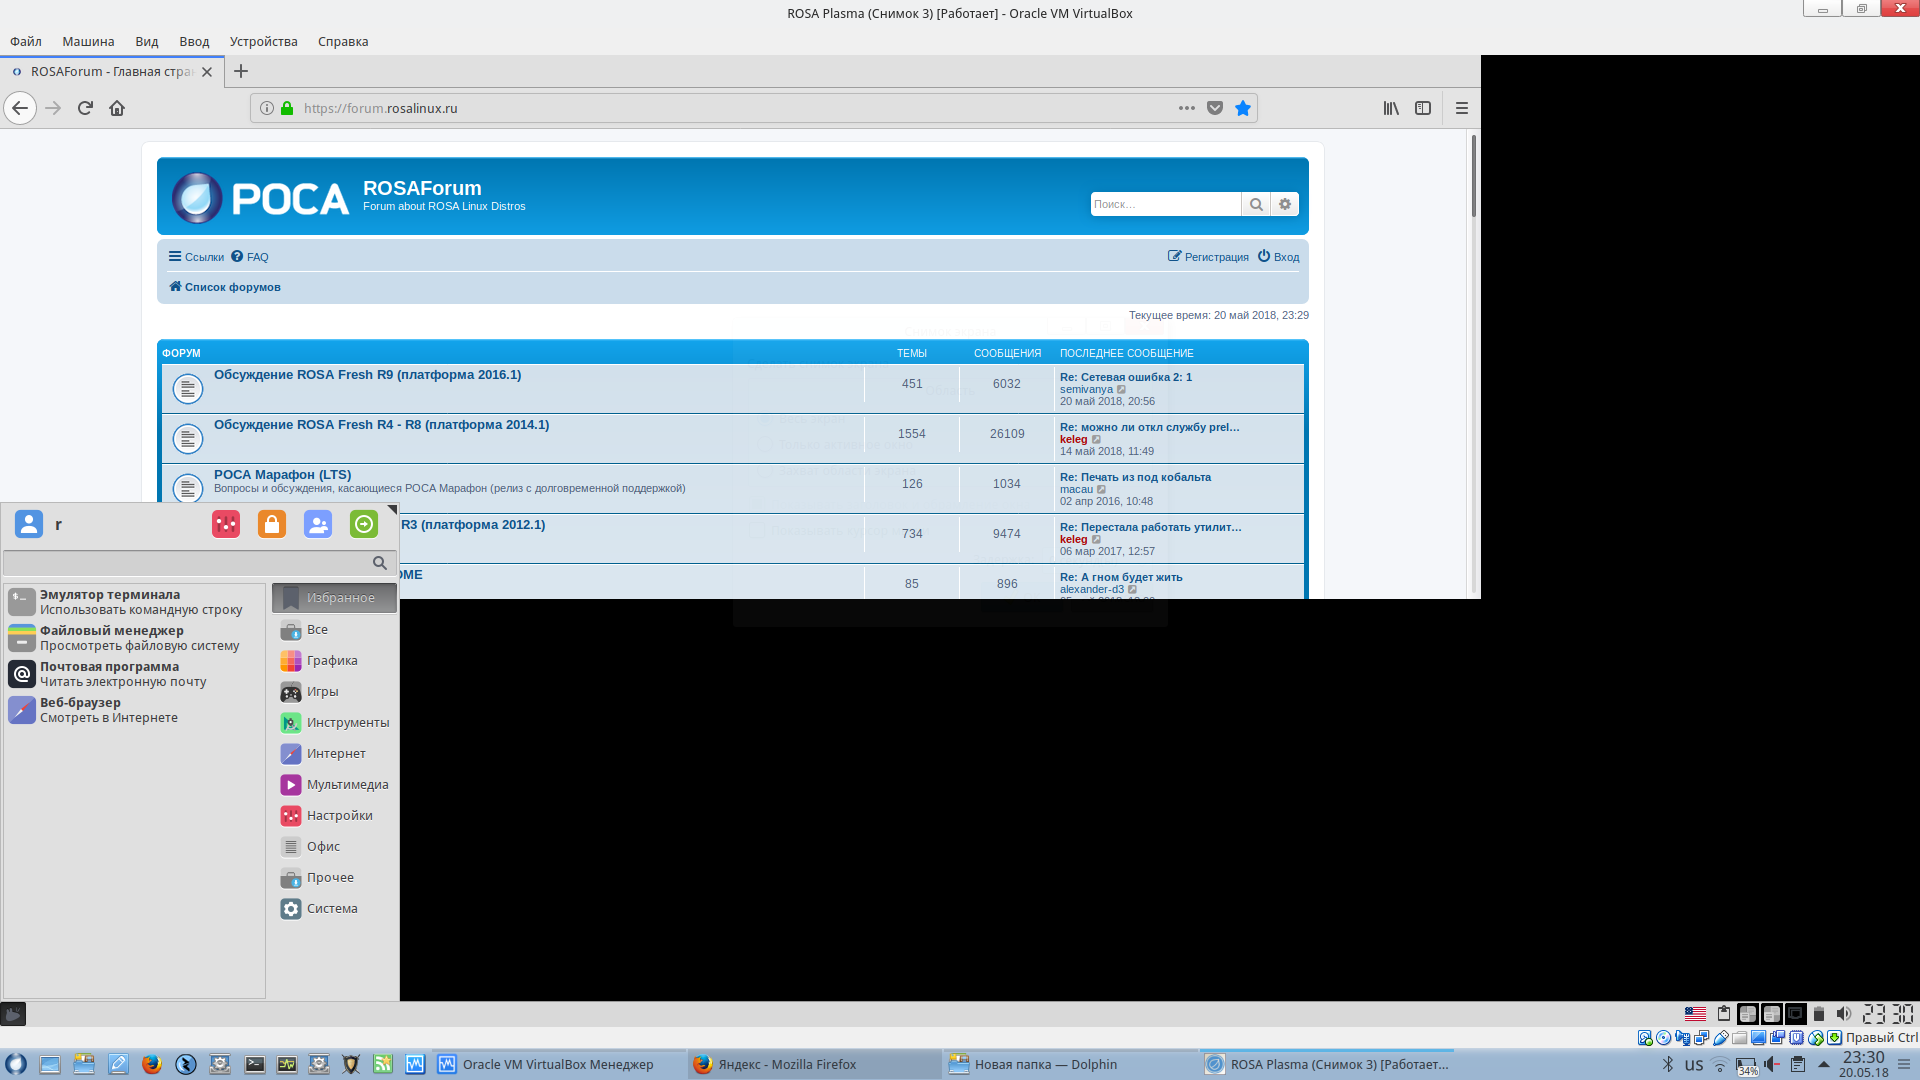Open new tab with plus button
This screenshot has height=1080, width=1920.
pos(240,71)
